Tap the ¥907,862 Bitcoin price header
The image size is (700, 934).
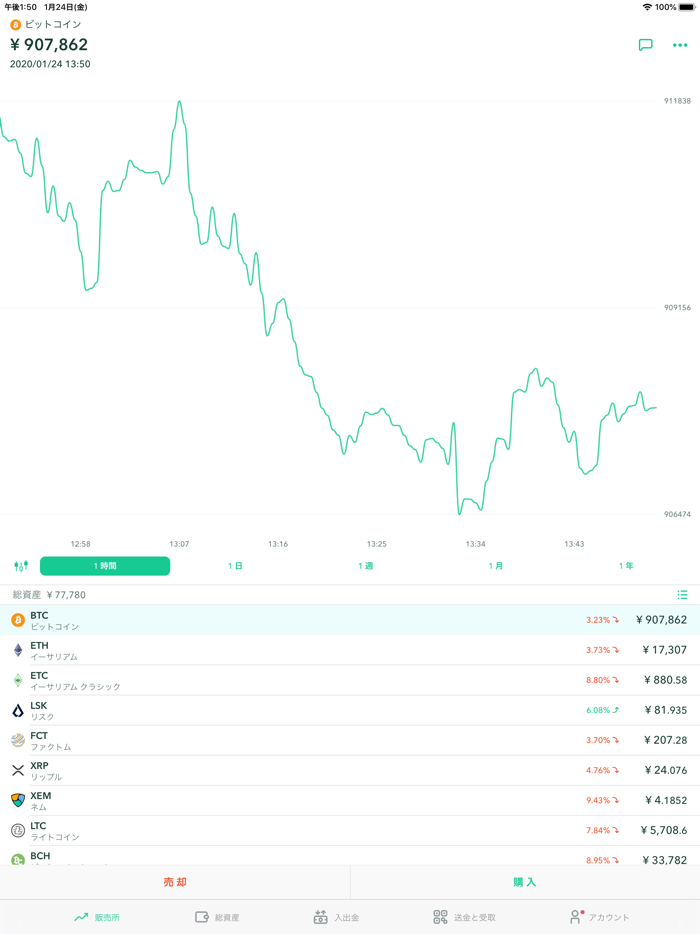pos(48,46)
